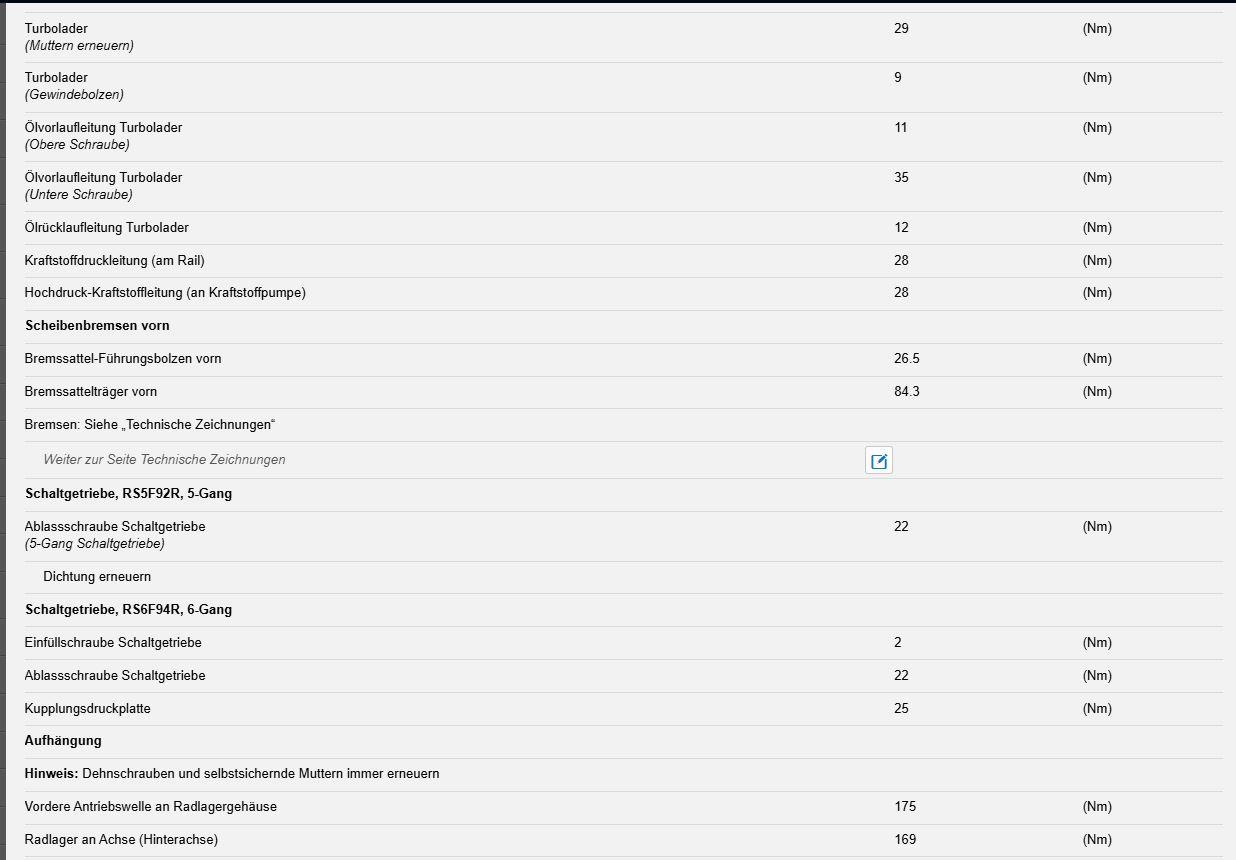The height and width of the screenshot is (860, 1236).
Task: Select the Kupplungsdruckplatte row
Action: click(623, 709)
